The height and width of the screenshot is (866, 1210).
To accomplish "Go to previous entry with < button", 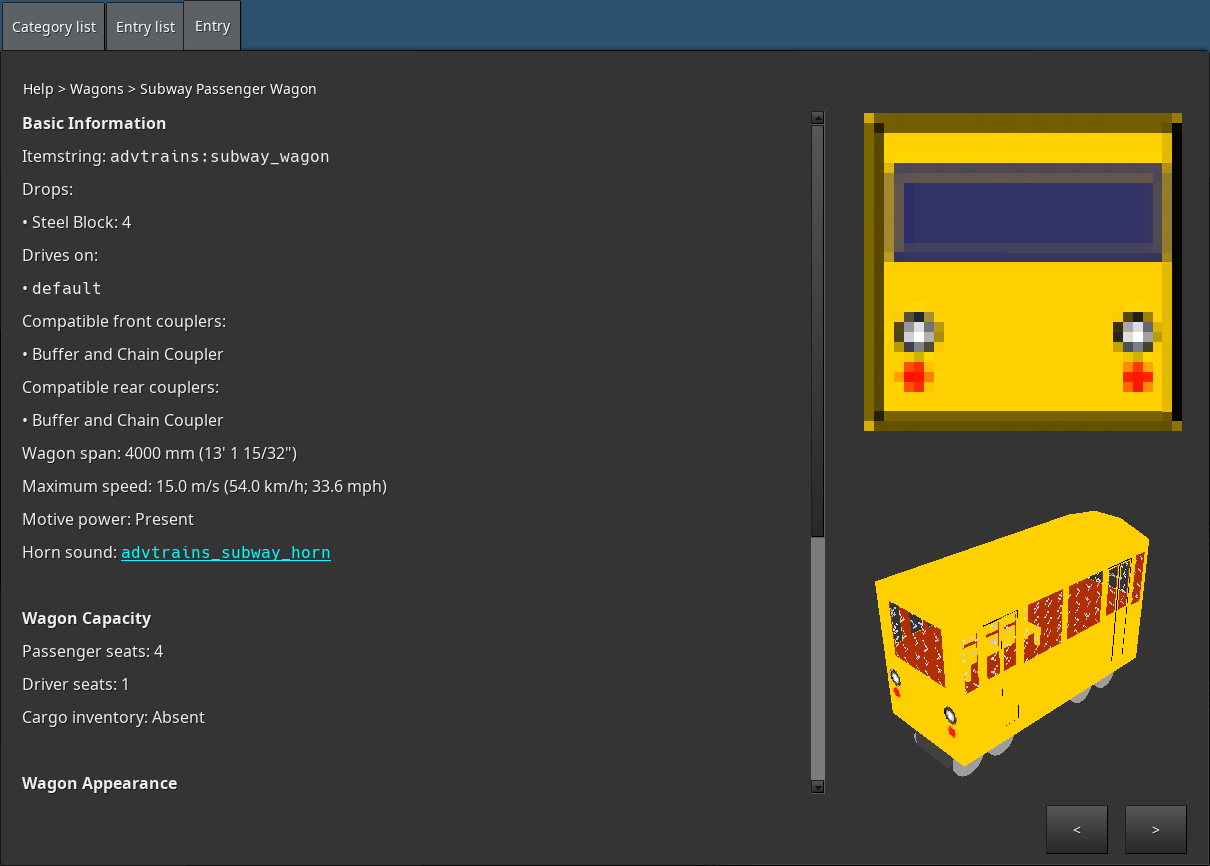I will 1076,829.
